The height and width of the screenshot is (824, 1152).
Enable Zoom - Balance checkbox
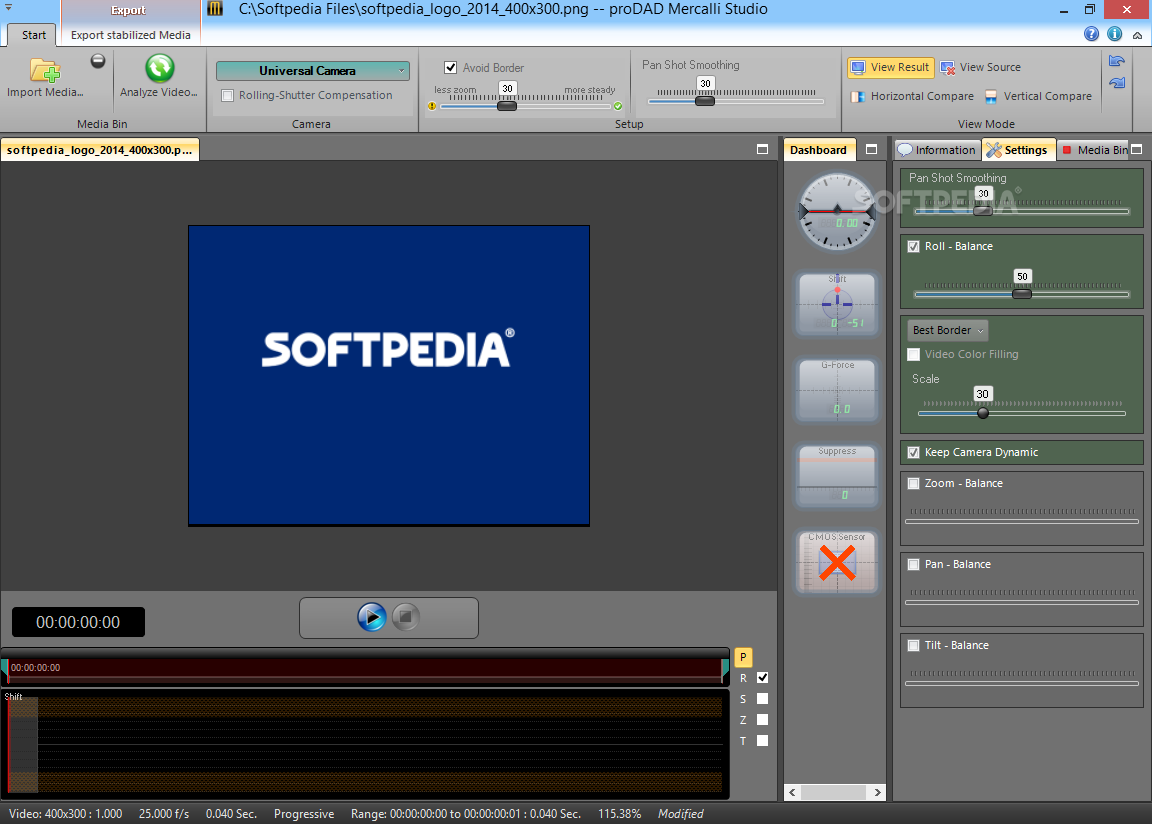[x=913, y=483]
